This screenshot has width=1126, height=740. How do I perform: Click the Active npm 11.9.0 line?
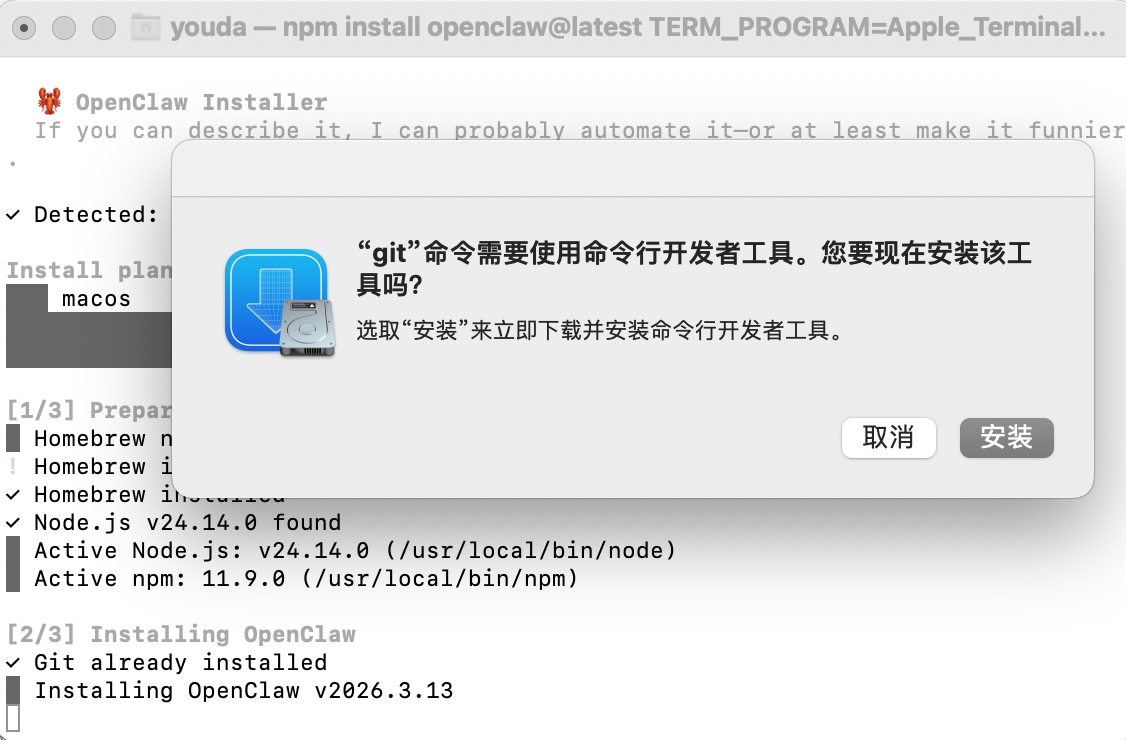(306, 579)
